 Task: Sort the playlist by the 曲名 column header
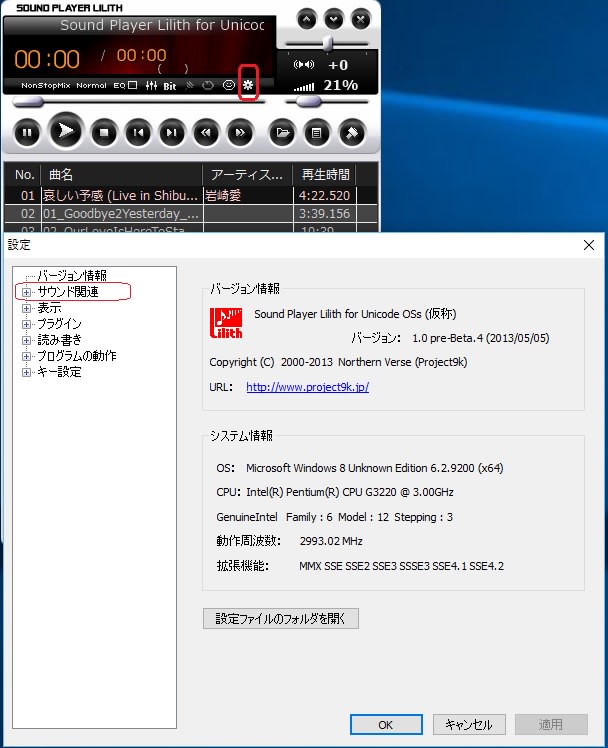pos(122,175)
